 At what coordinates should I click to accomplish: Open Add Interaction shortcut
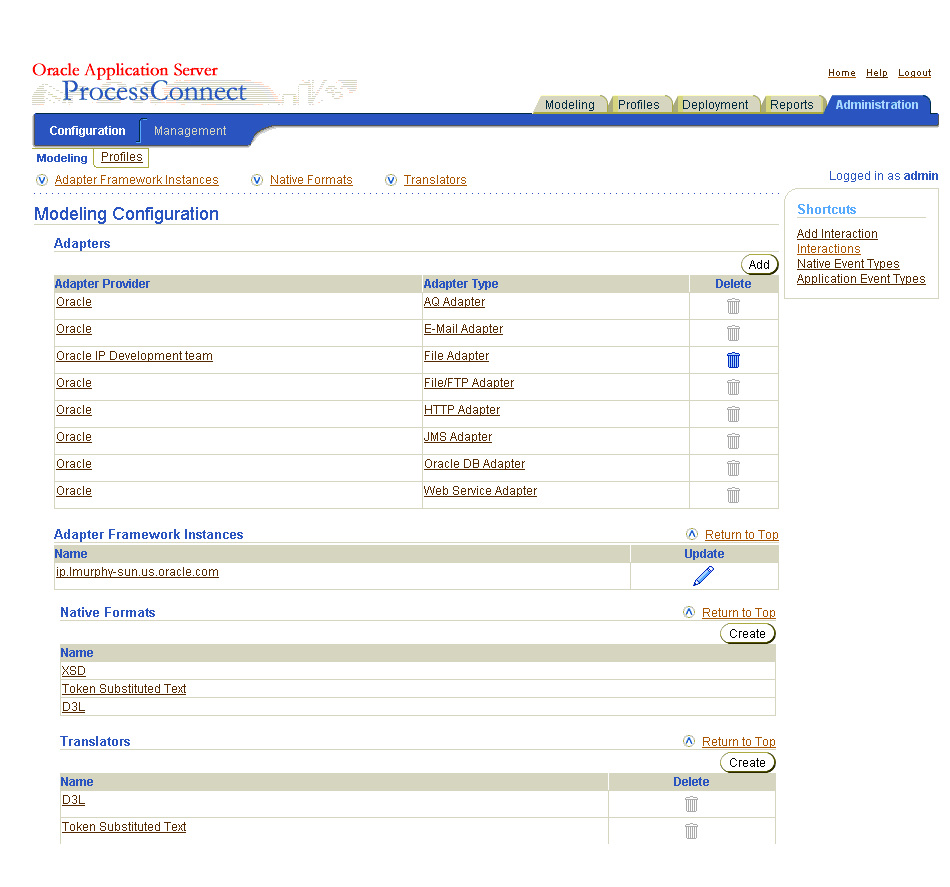pyautogui.click(x=837, y=234)
